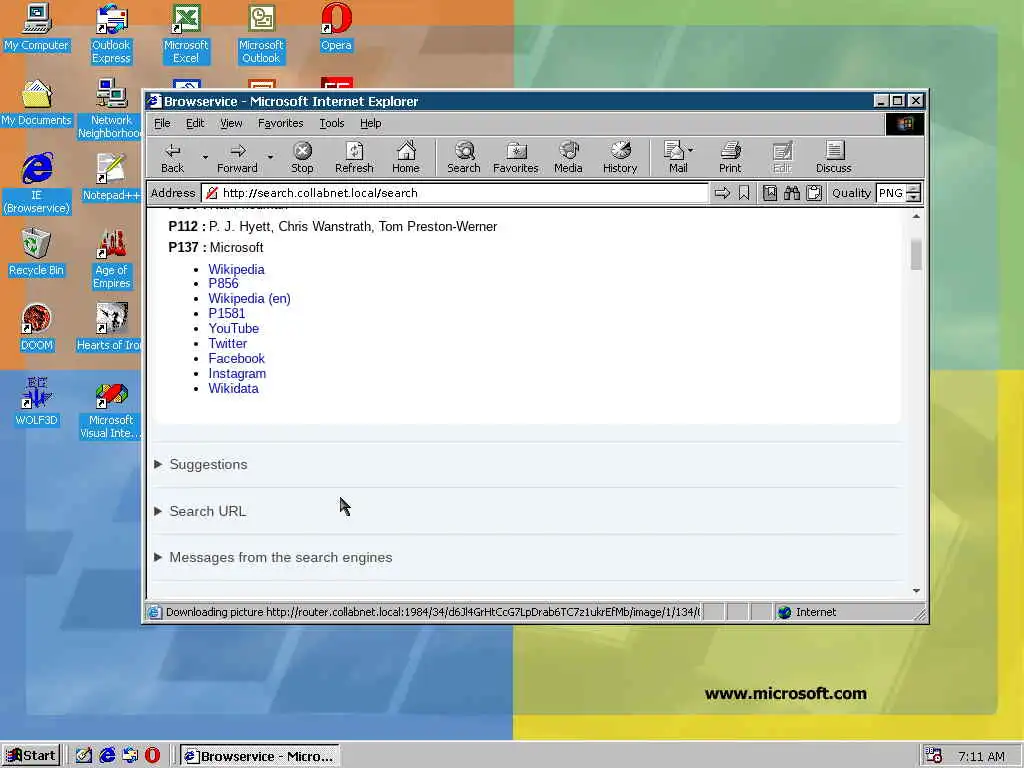
Task: Stop loading the page
Action: pyautogui.click(x=302, y=158)
